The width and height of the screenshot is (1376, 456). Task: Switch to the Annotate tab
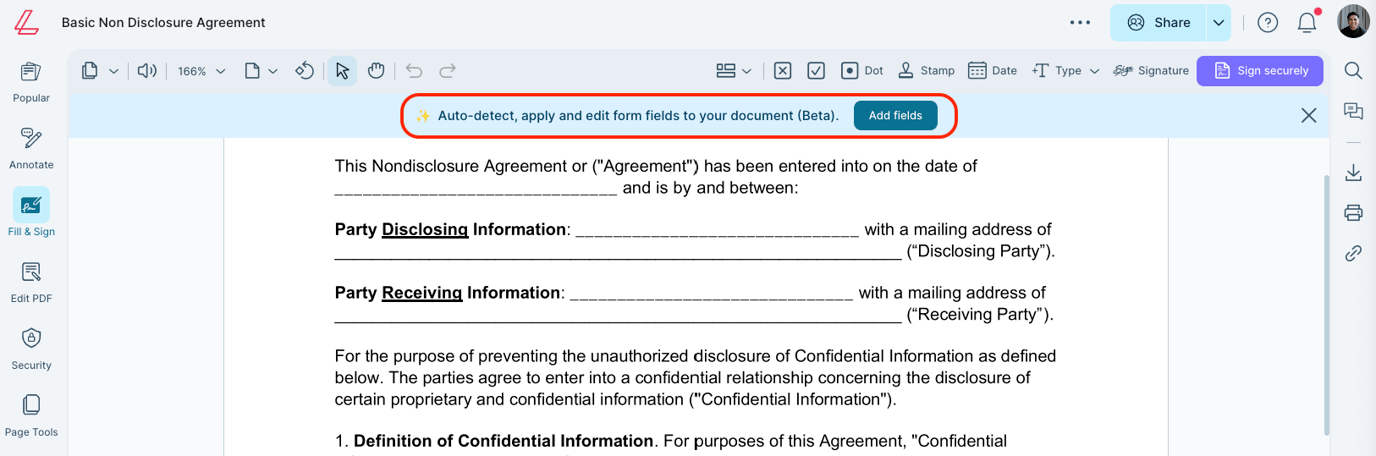coord(31,148)
